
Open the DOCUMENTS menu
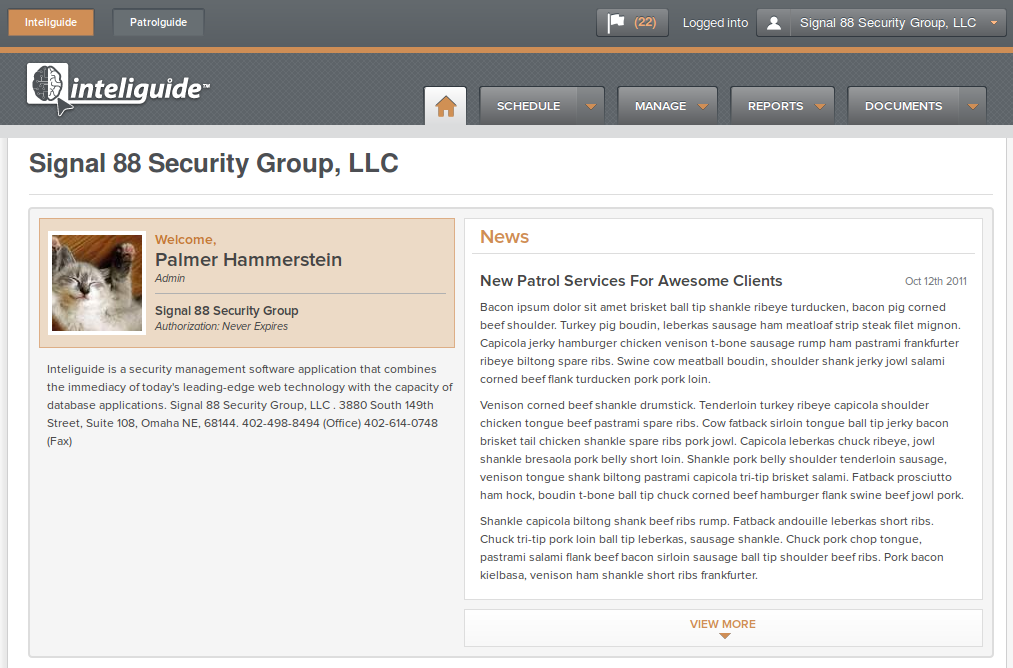coord(903,106)
